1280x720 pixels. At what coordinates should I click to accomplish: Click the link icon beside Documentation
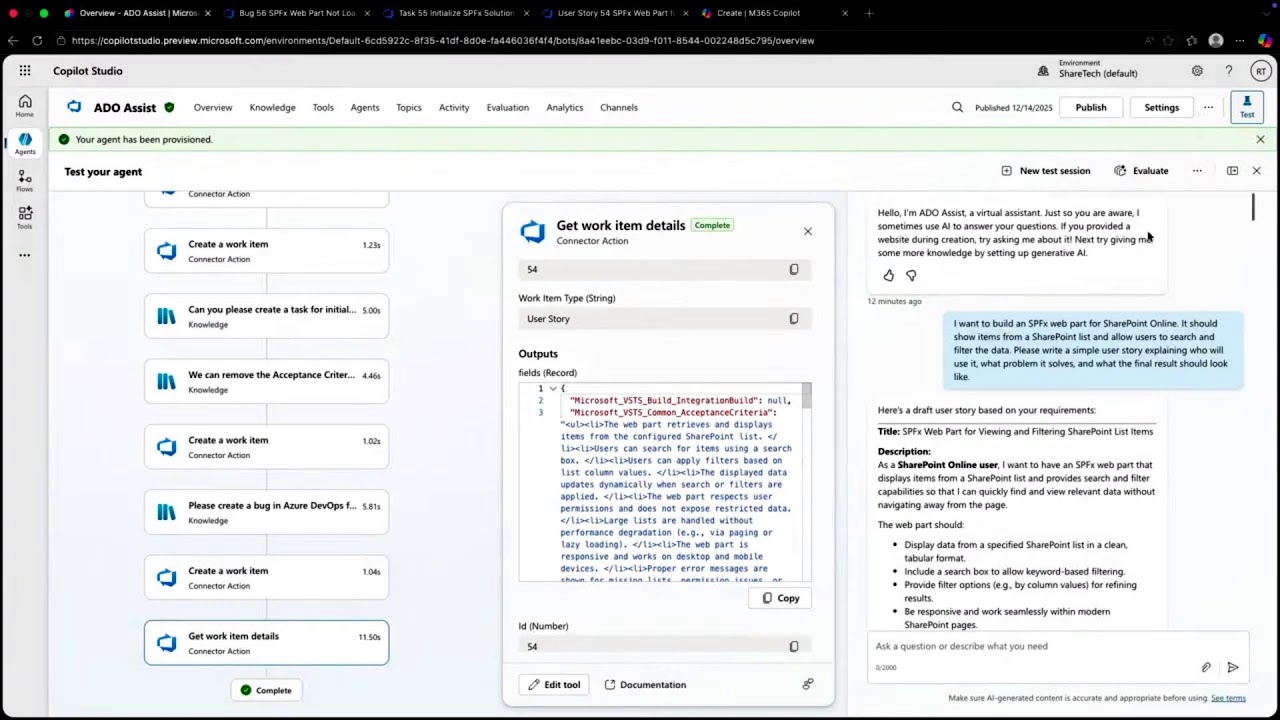[808, 684]
